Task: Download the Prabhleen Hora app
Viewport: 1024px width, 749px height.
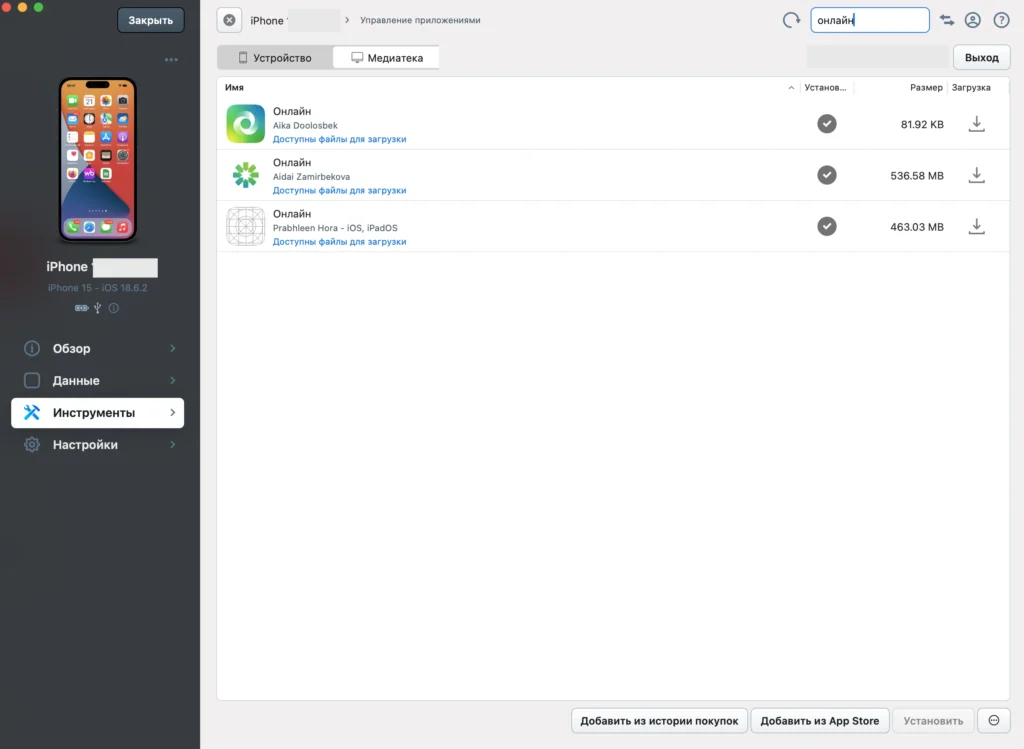Action: pyautogui.click(x=976, y=226)
